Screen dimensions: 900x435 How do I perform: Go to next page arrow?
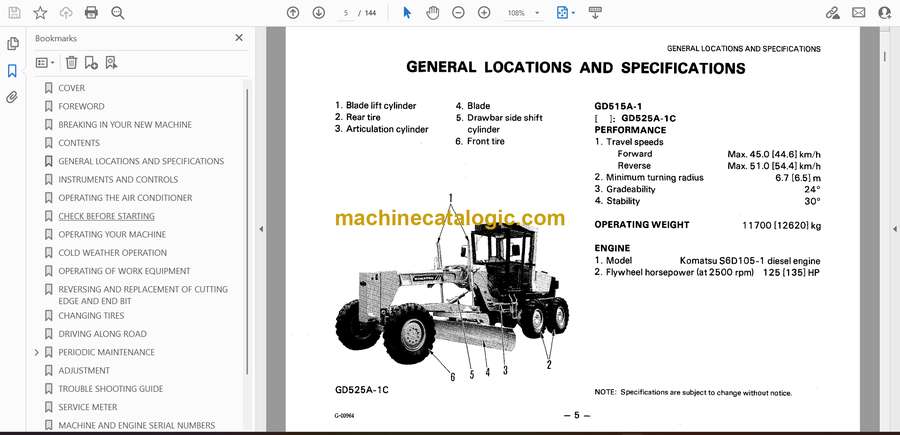(319, 13)
